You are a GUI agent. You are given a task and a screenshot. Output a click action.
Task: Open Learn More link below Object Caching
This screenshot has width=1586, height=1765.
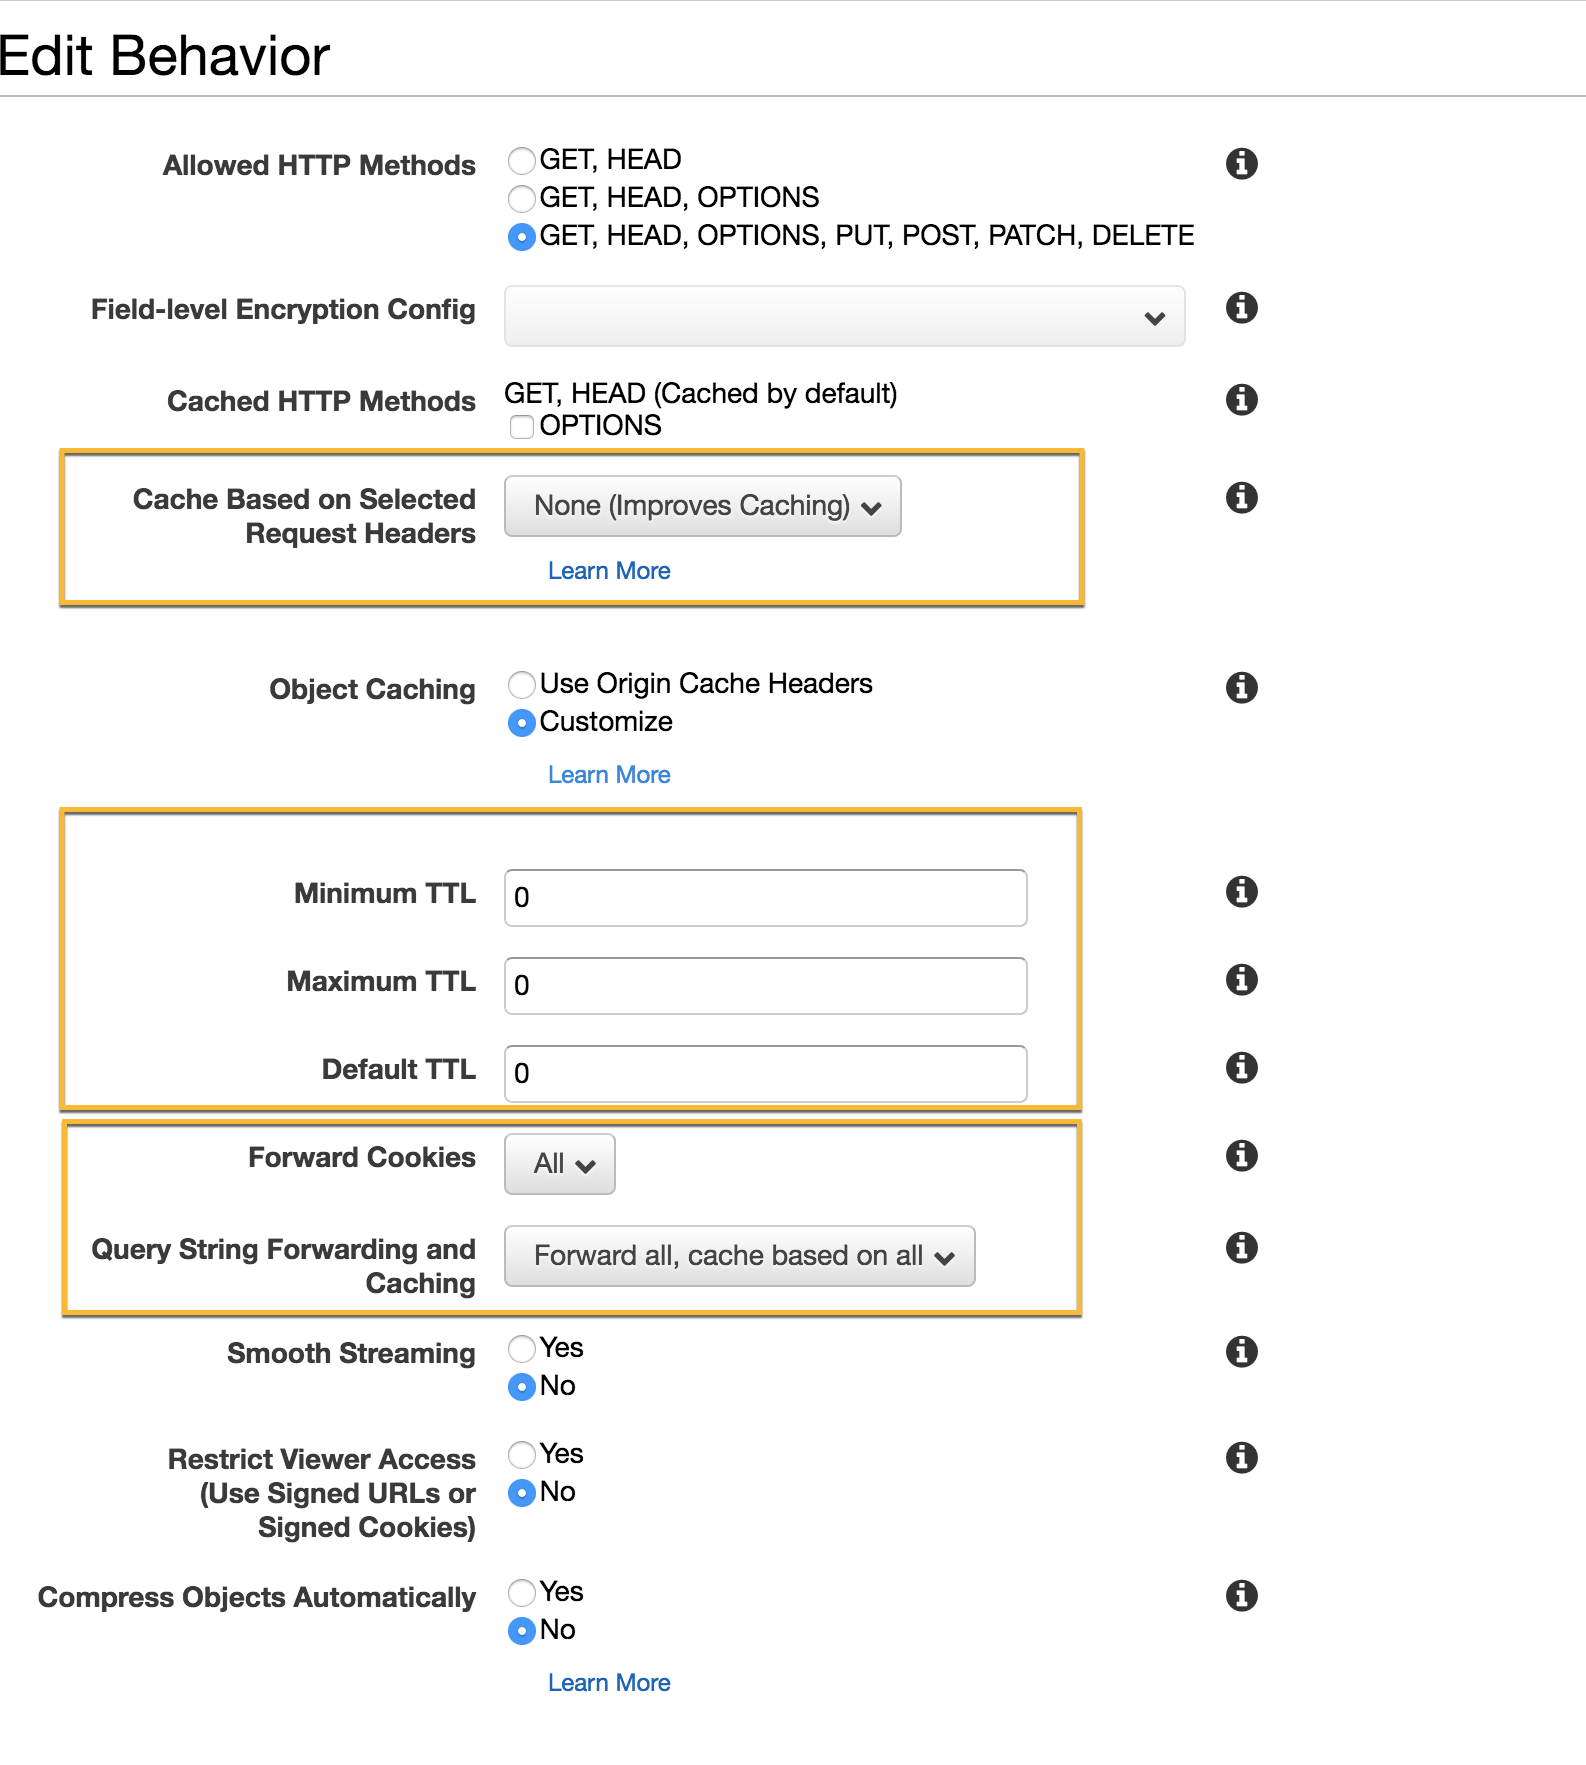point(609,775)
